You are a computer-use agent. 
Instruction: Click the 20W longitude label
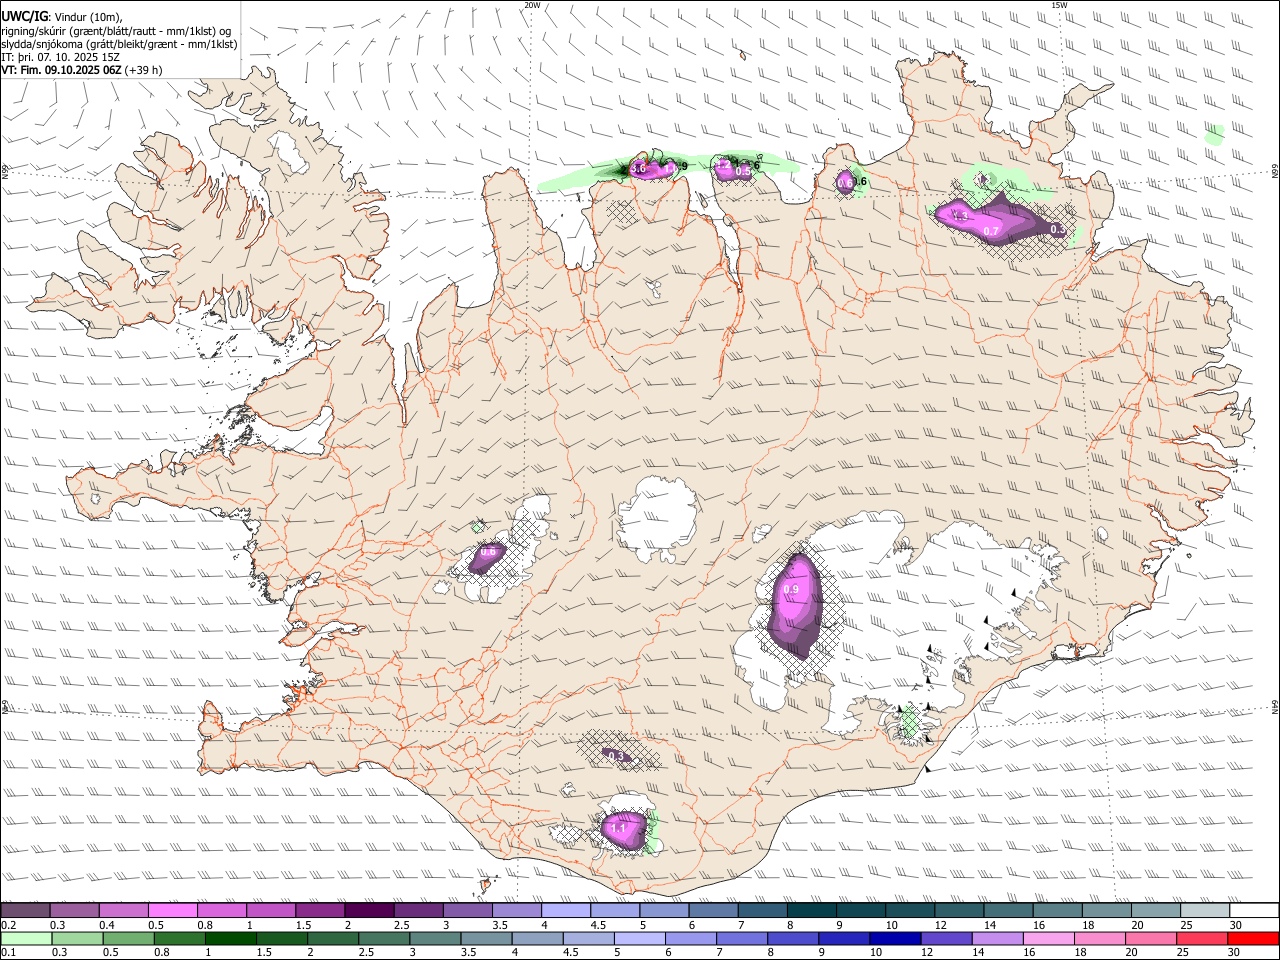click(x=532, y=5)
